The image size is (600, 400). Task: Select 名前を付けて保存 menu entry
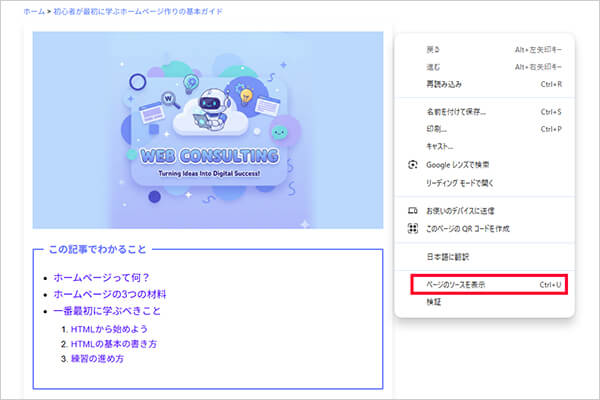coord(484,112)
